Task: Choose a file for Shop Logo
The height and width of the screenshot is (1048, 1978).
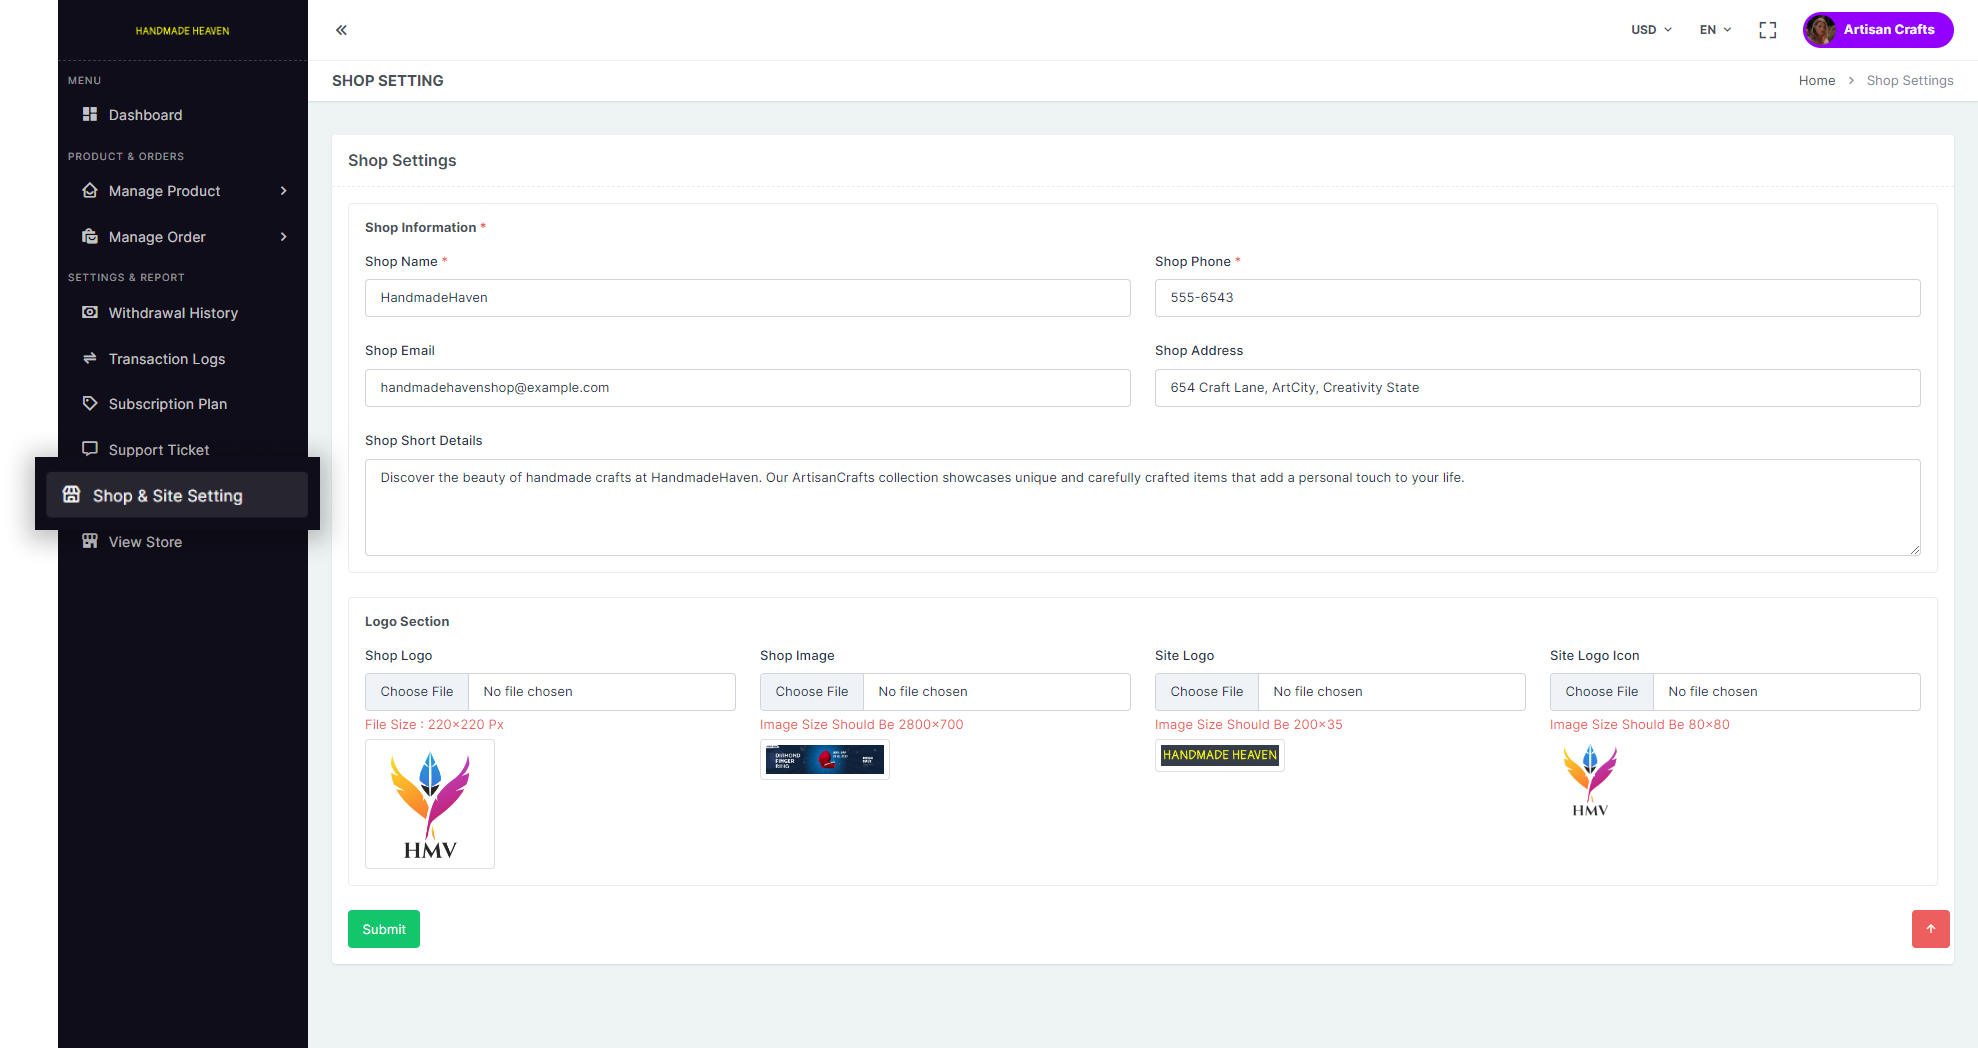Action: (x=417, y=692)
